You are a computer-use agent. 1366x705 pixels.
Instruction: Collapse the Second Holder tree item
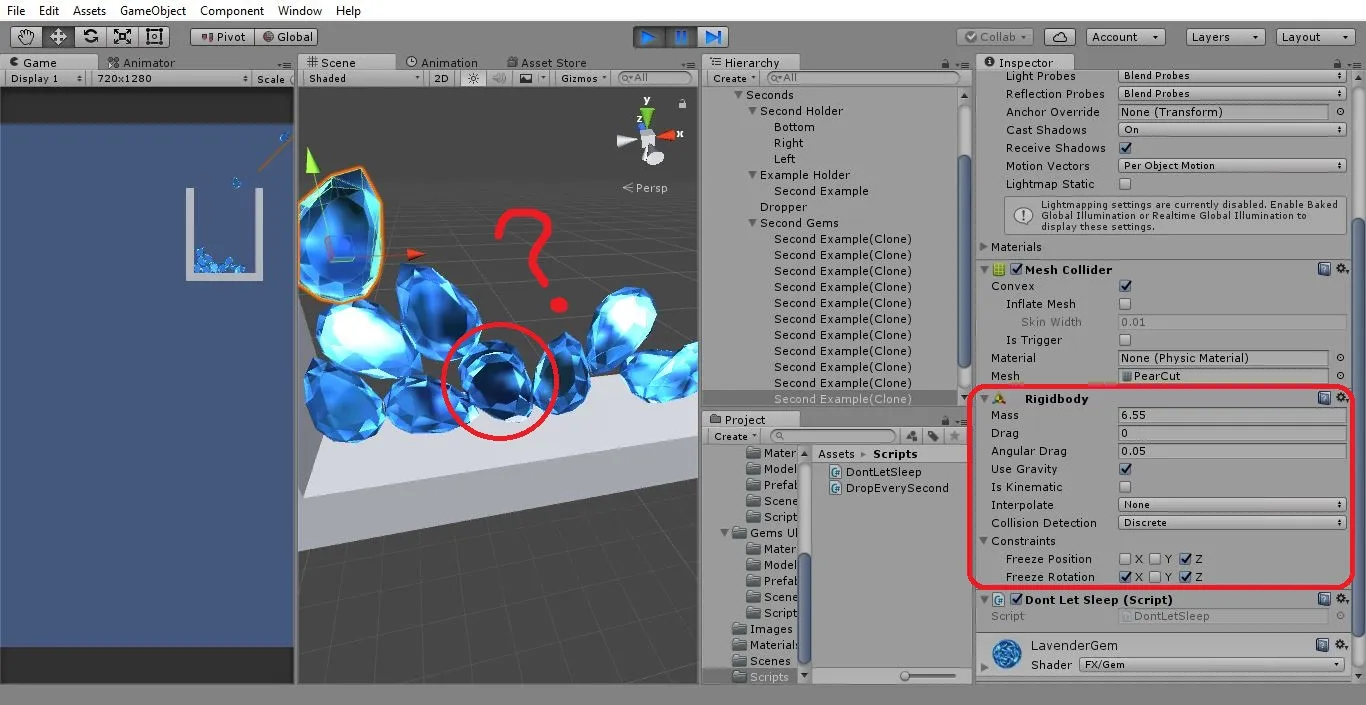(x=753, y=111)
